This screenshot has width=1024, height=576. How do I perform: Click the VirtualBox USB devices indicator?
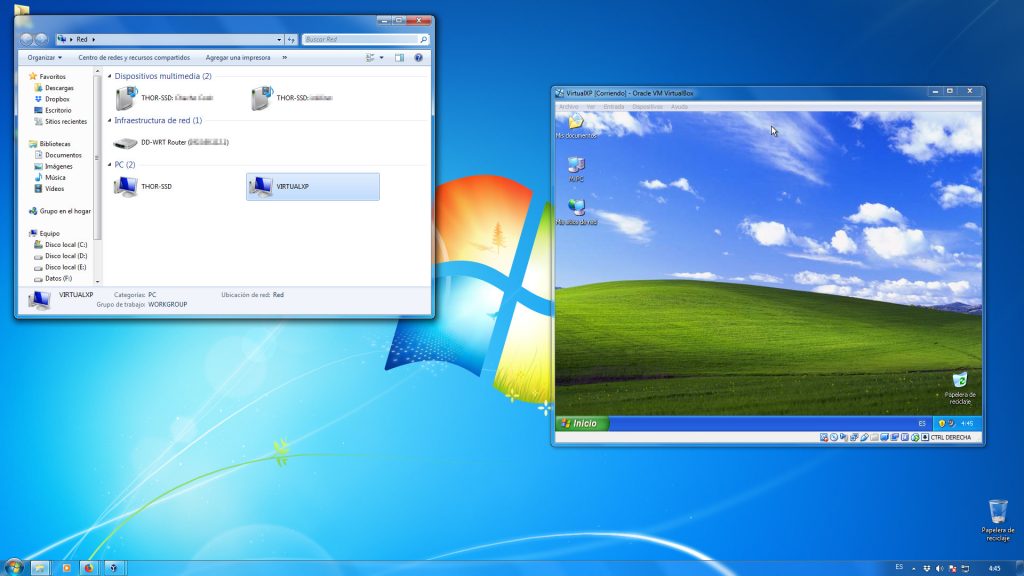864,438
